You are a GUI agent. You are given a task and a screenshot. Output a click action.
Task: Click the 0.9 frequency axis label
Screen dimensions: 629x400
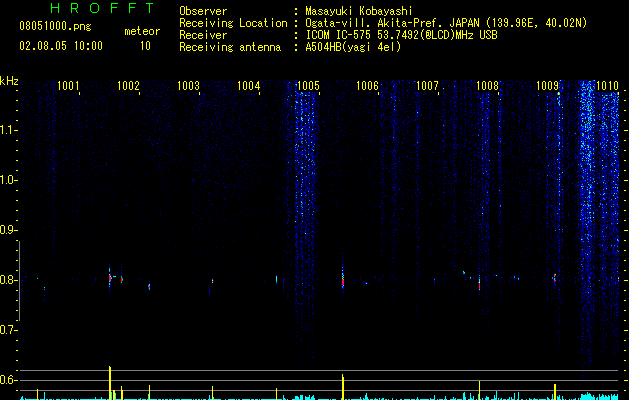point(7,230)
